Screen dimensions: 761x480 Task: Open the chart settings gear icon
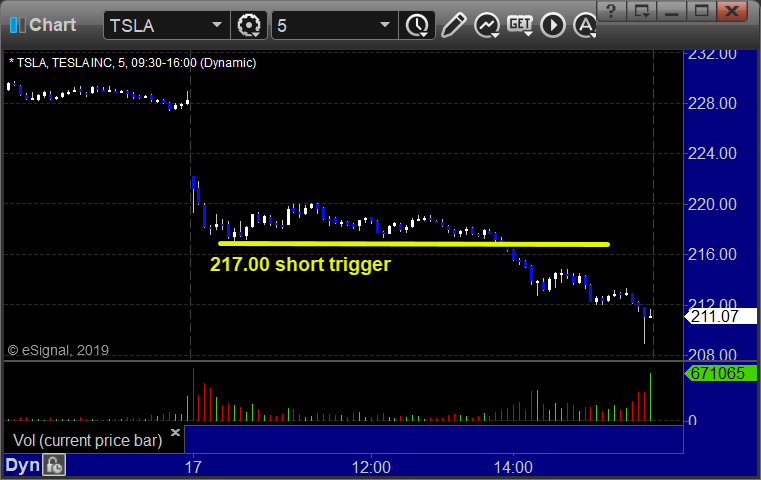pos(248,25)
